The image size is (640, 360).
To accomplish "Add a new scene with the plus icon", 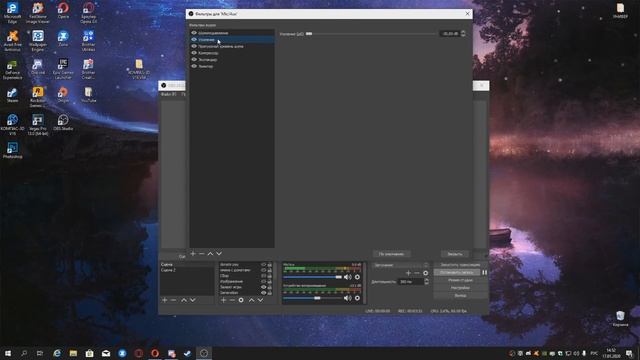I will pyautogui.click(x=164, y=300).
